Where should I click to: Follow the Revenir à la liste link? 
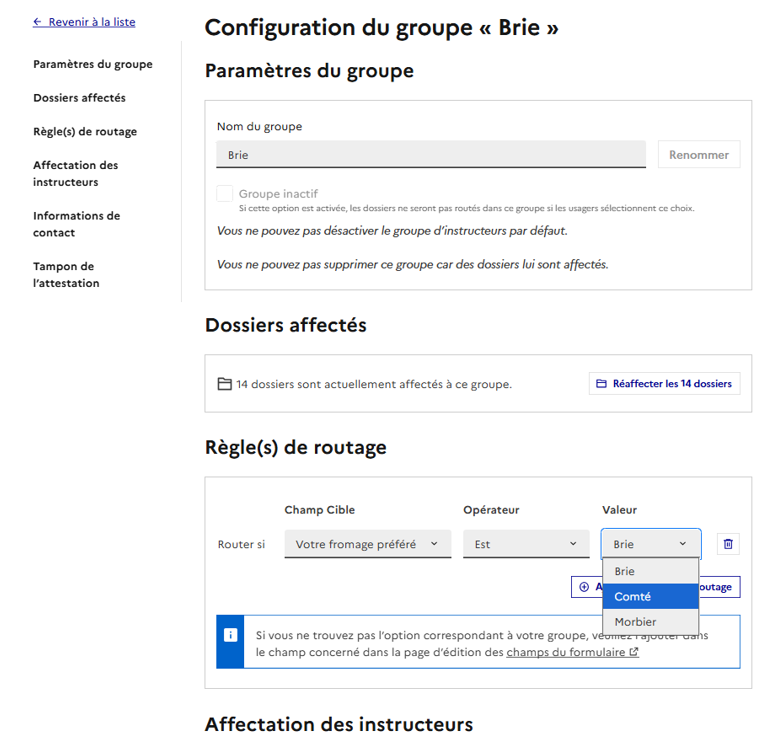click(84, 22)
